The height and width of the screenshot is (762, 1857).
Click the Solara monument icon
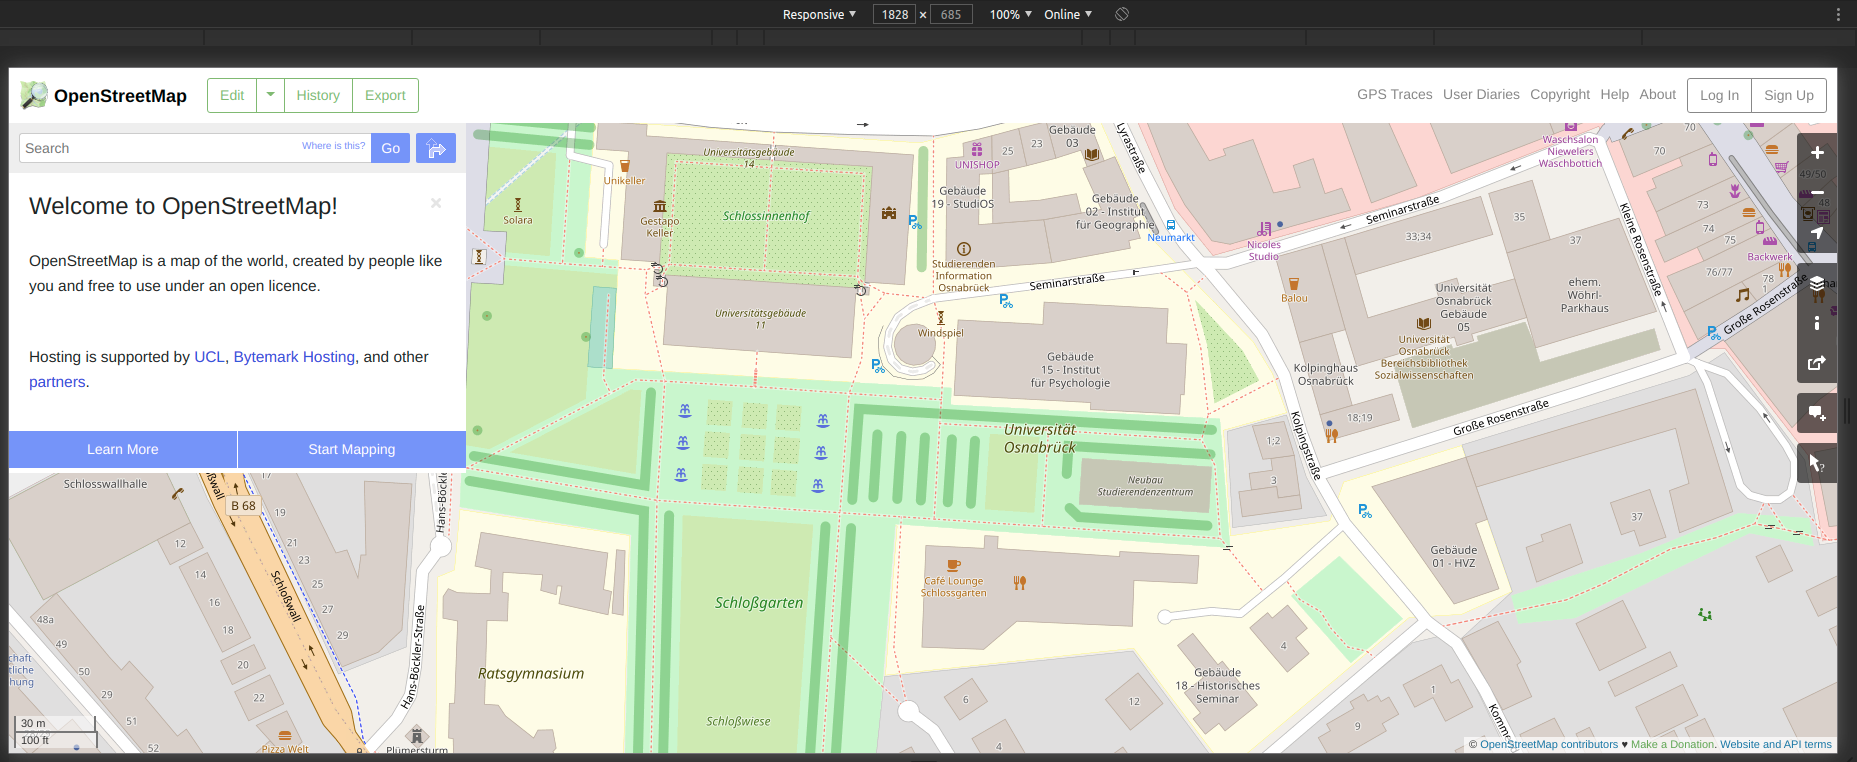(518, 204)
